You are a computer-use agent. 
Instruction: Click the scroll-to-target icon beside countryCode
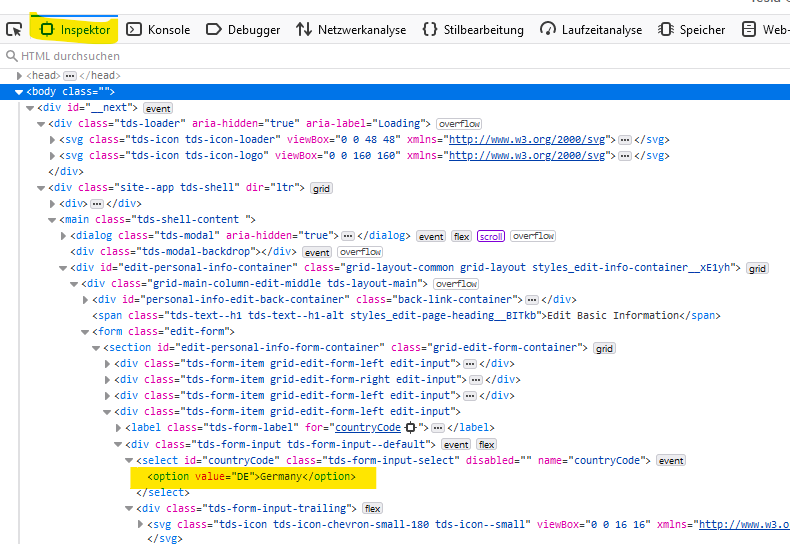pyautogui.click(x=411, y=428)
